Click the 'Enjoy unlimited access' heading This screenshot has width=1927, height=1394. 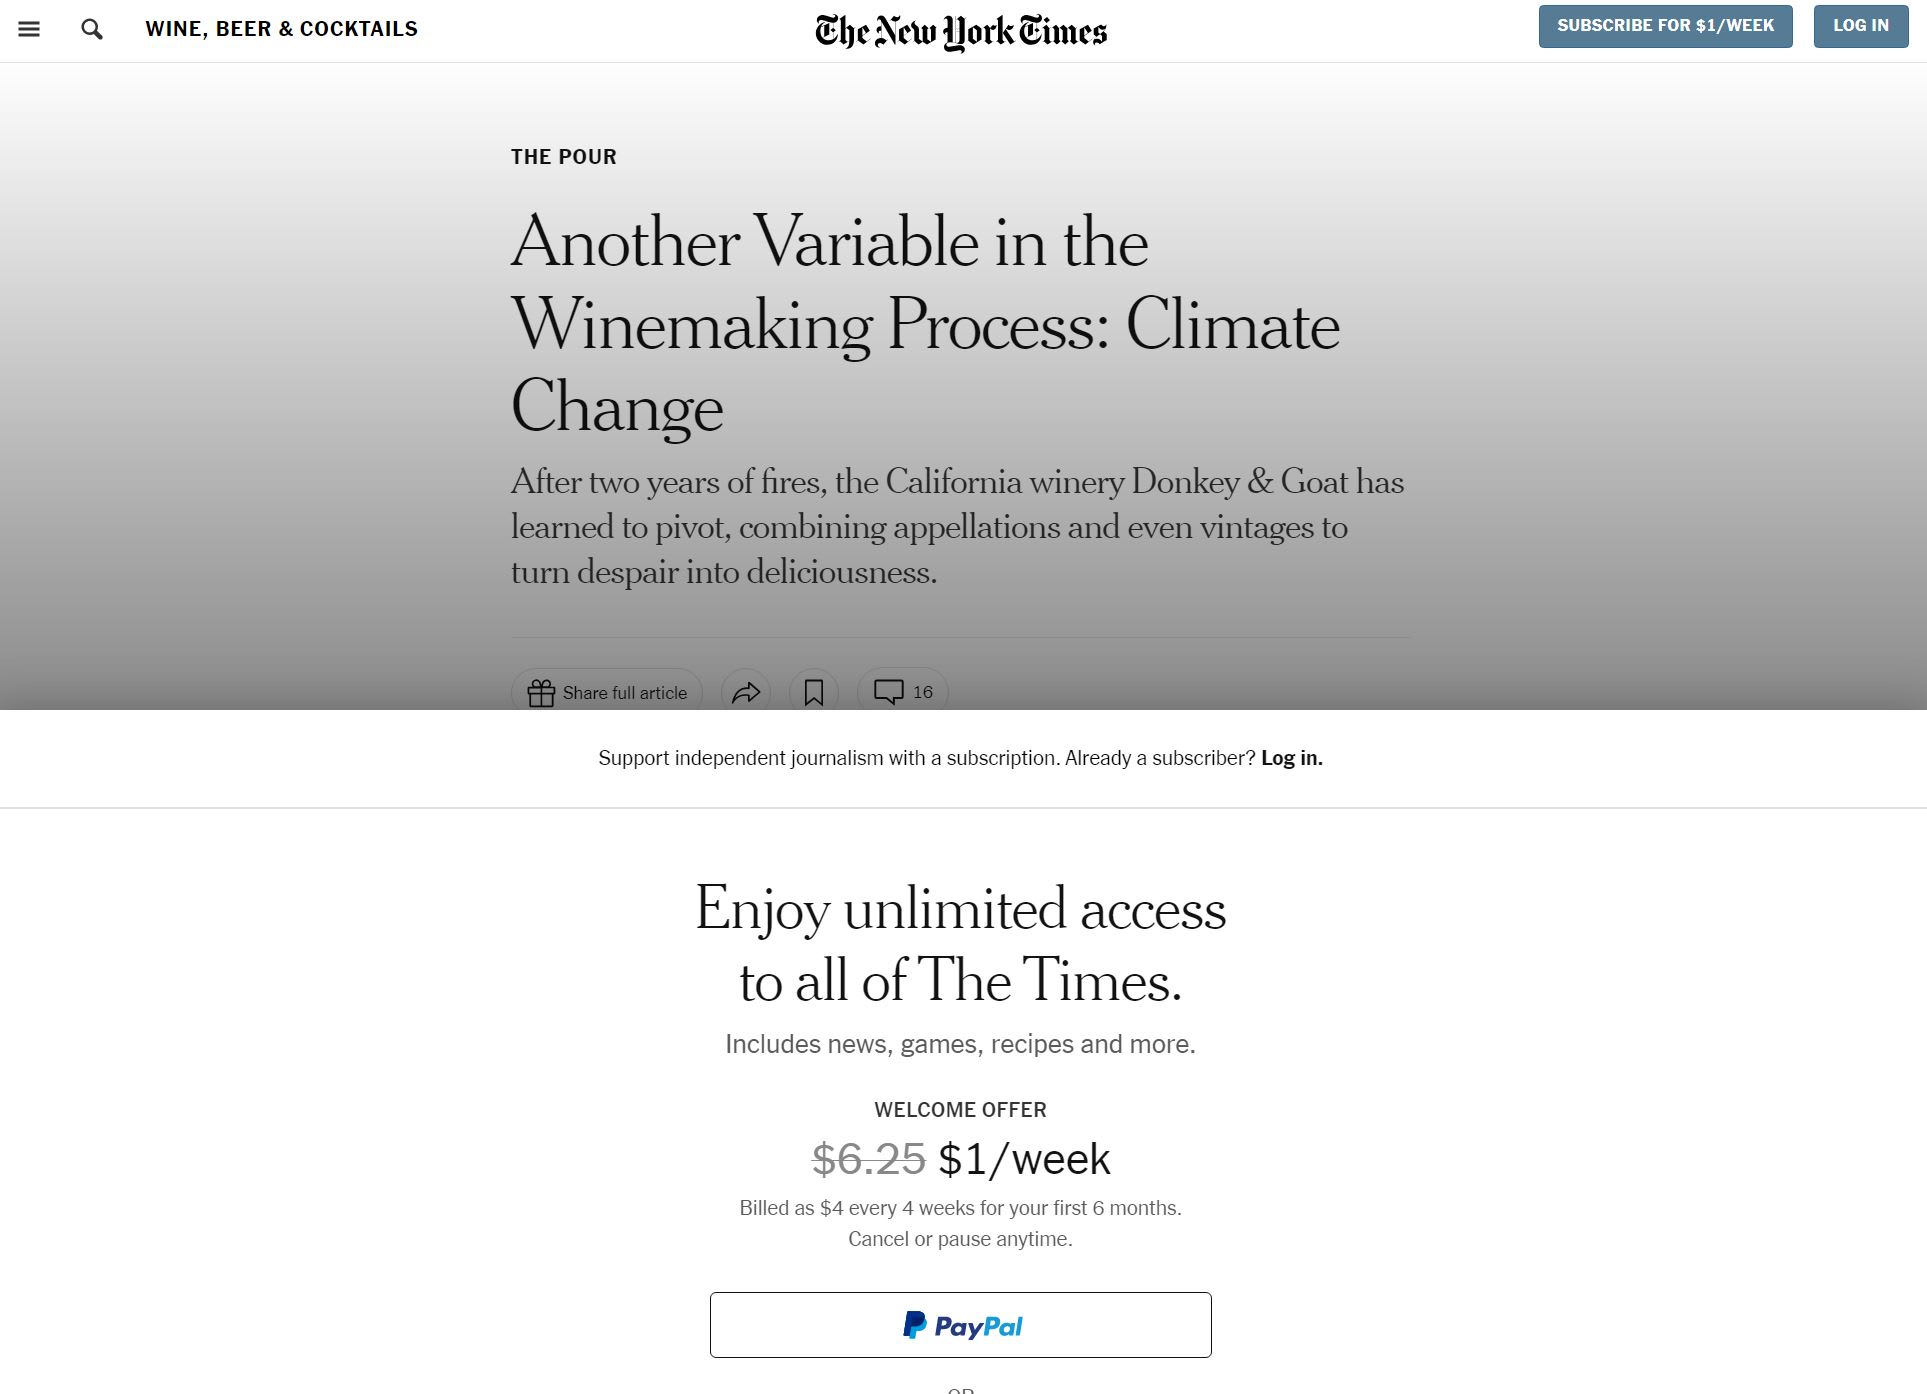coord(960,944)
